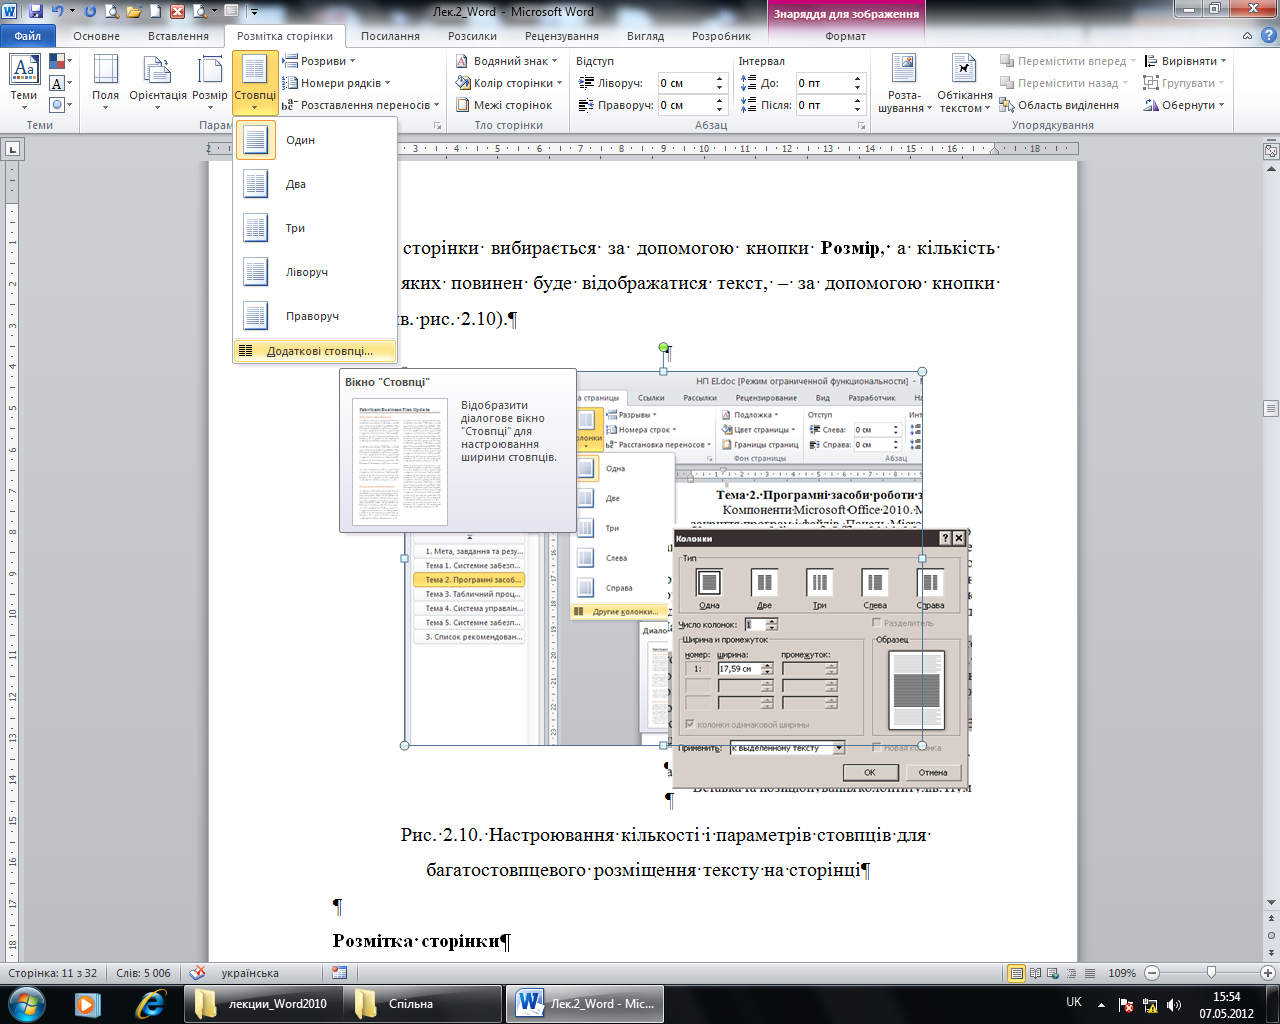
Task: Switch to Outline view in status bar
Action: 1071,973
